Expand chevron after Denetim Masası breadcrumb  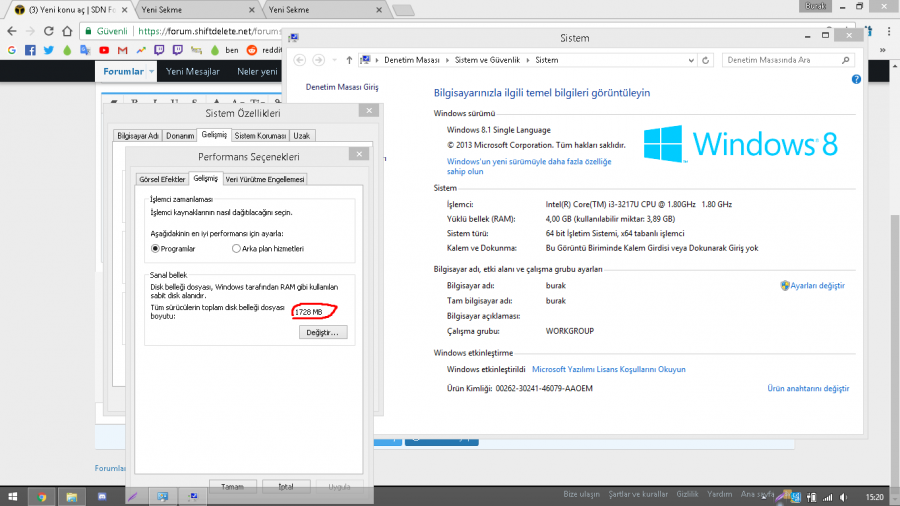[447, 60]
